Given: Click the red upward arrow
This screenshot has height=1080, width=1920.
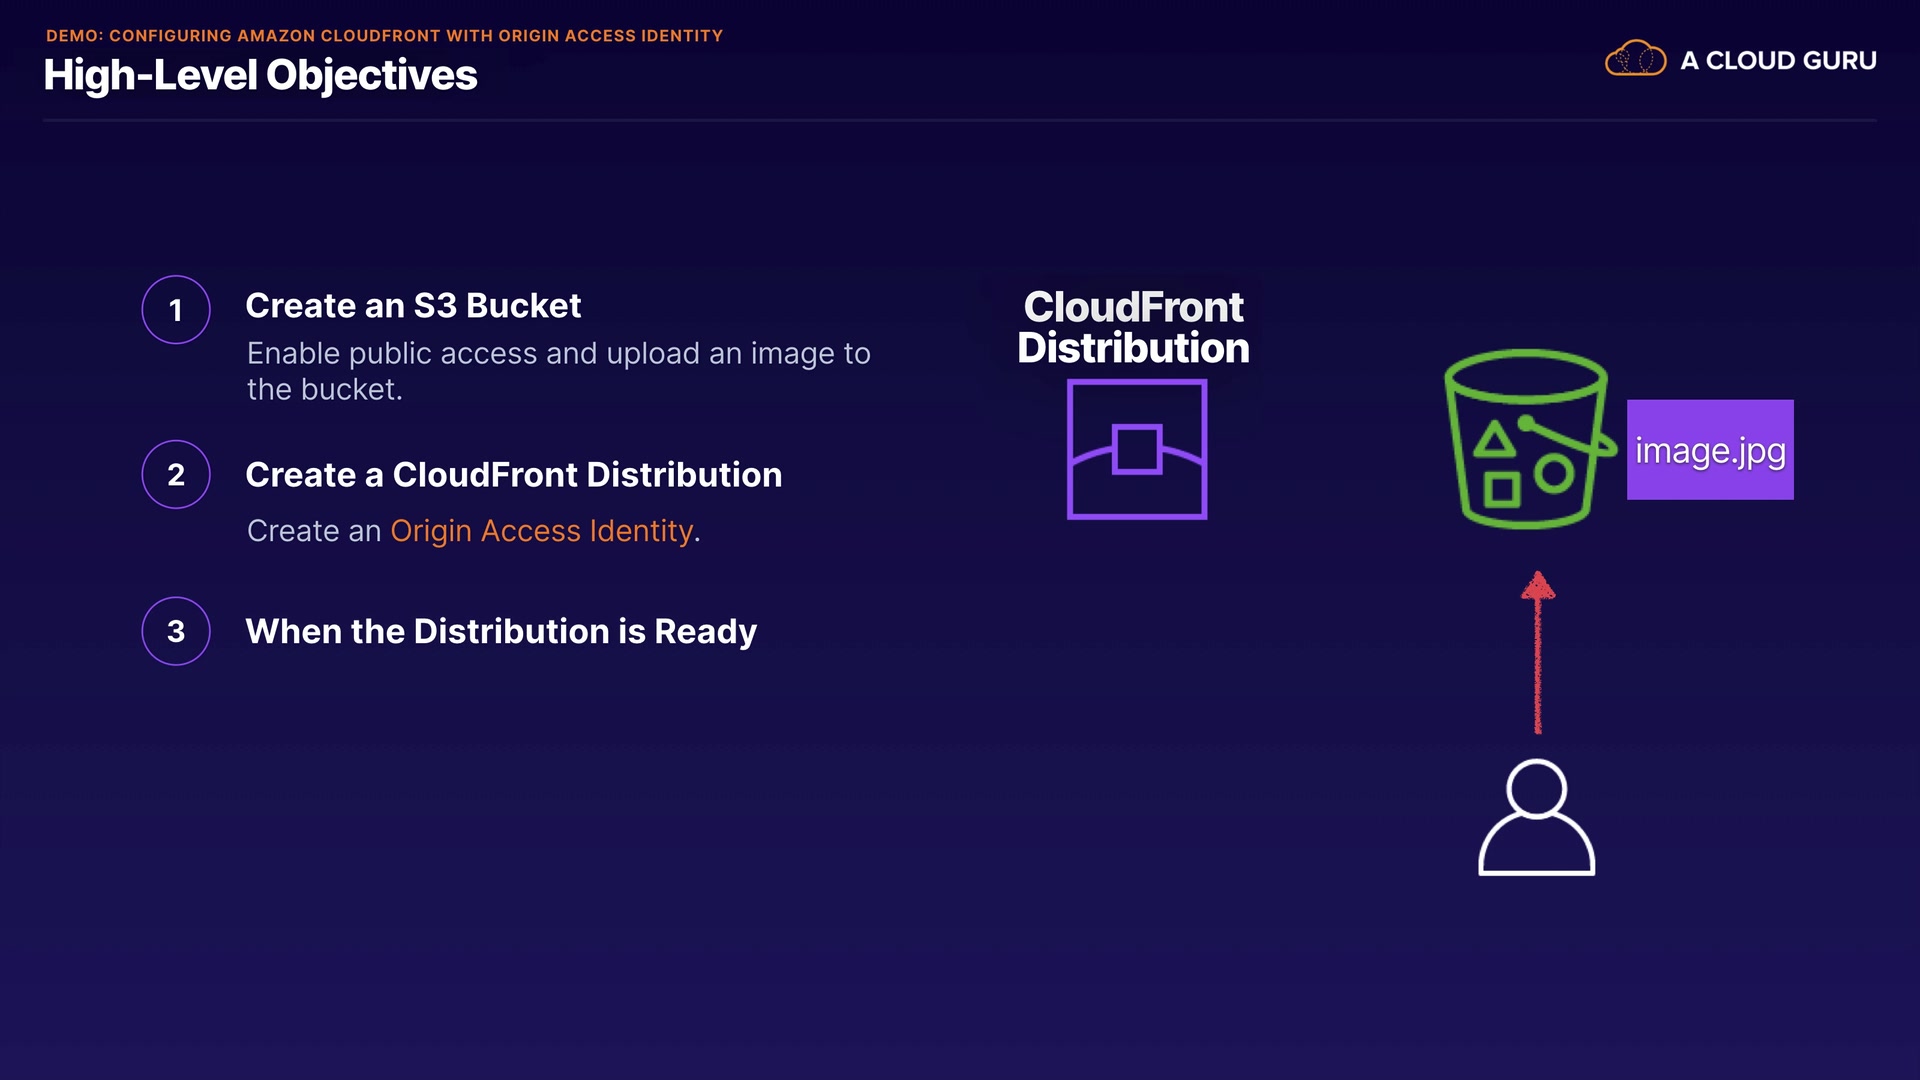Looking at the screenshot, I should tap(1538, 652).
